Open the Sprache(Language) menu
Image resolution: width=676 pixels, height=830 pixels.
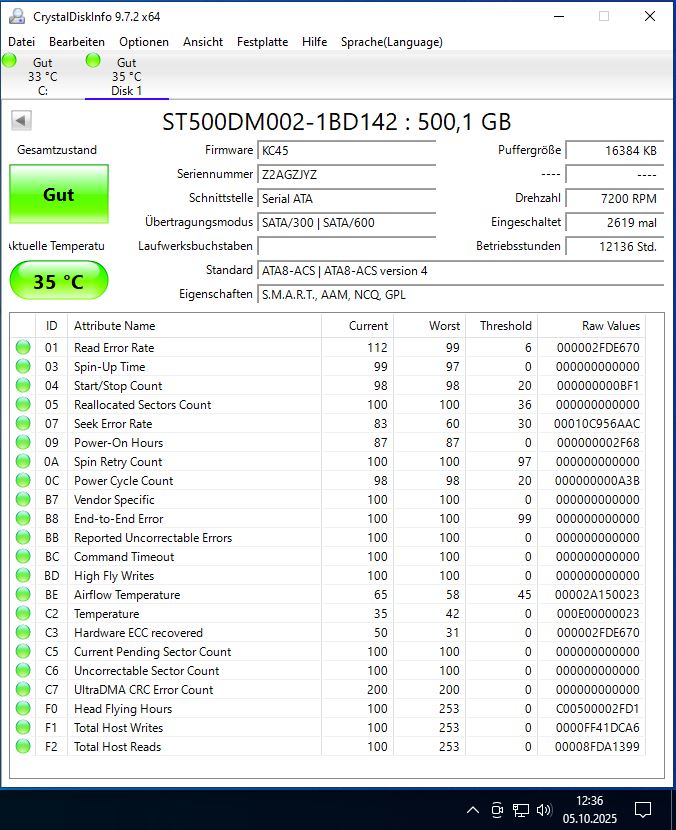(x=392, y=42)
